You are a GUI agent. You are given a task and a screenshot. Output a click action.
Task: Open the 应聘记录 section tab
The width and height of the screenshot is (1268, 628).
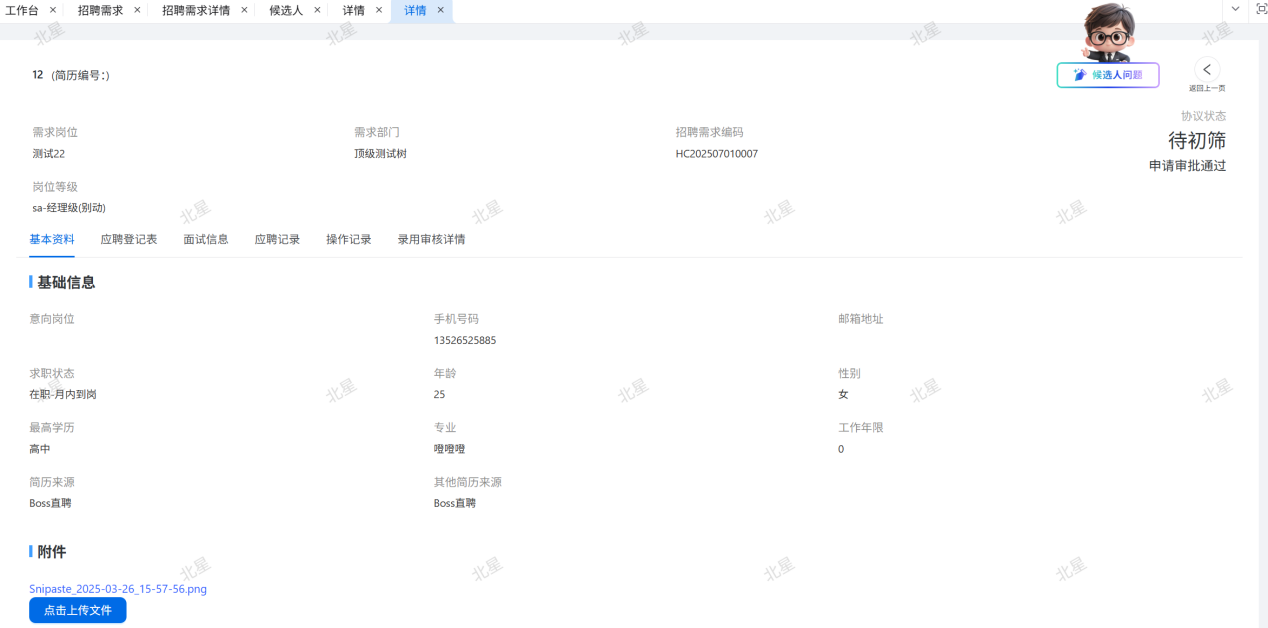point(277,239)
